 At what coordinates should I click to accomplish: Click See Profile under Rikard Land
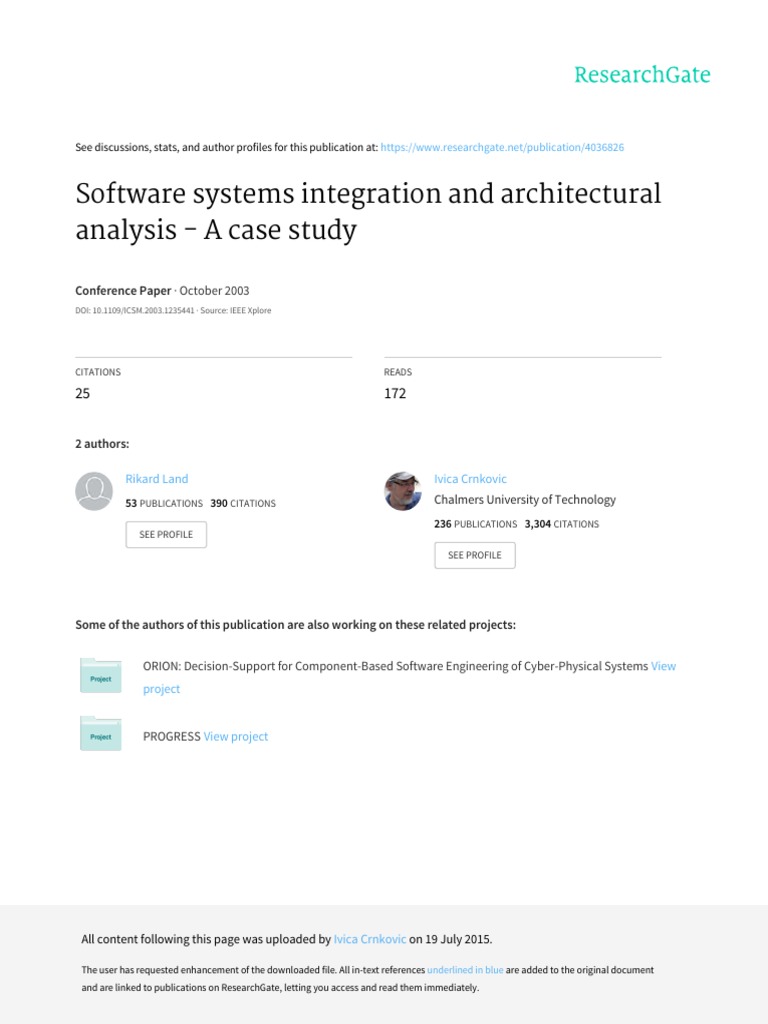[166, 534]
